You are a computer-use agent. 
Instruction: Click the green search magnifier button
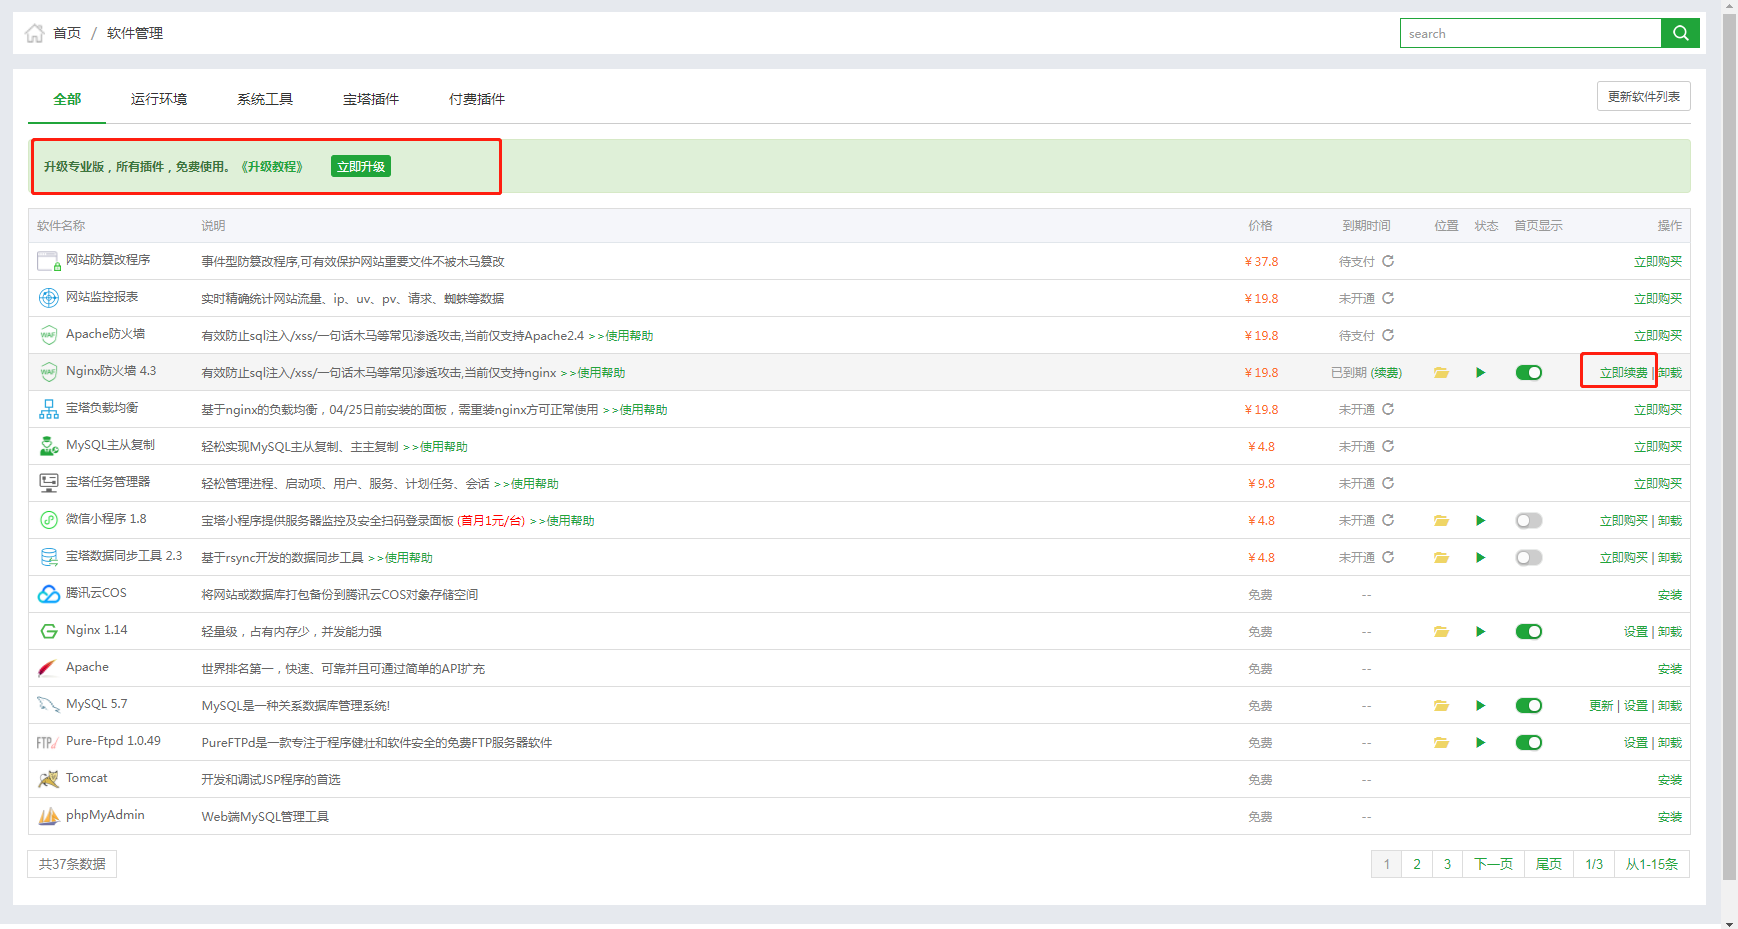tap(1680, 33)
